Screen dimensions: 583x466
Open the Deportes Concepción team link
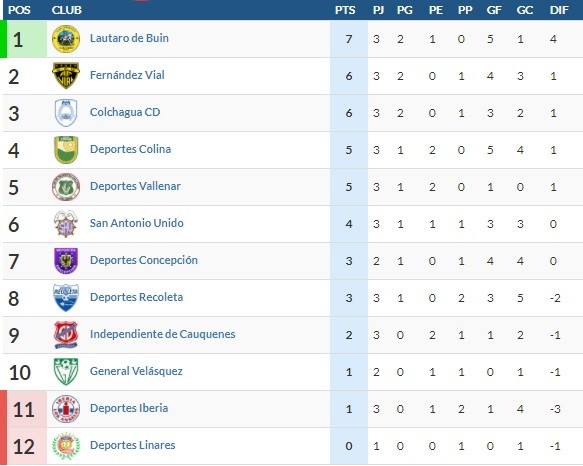(x=144, y=260)
